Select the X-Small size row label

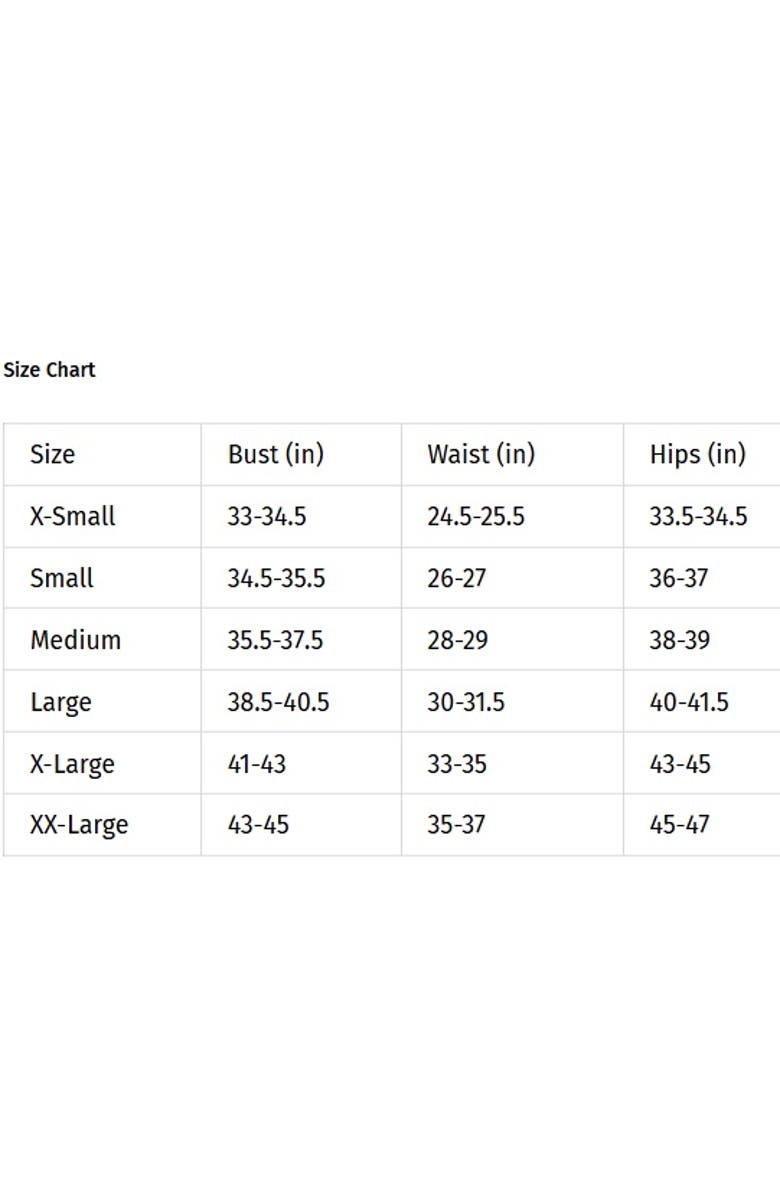click(73, 517)
